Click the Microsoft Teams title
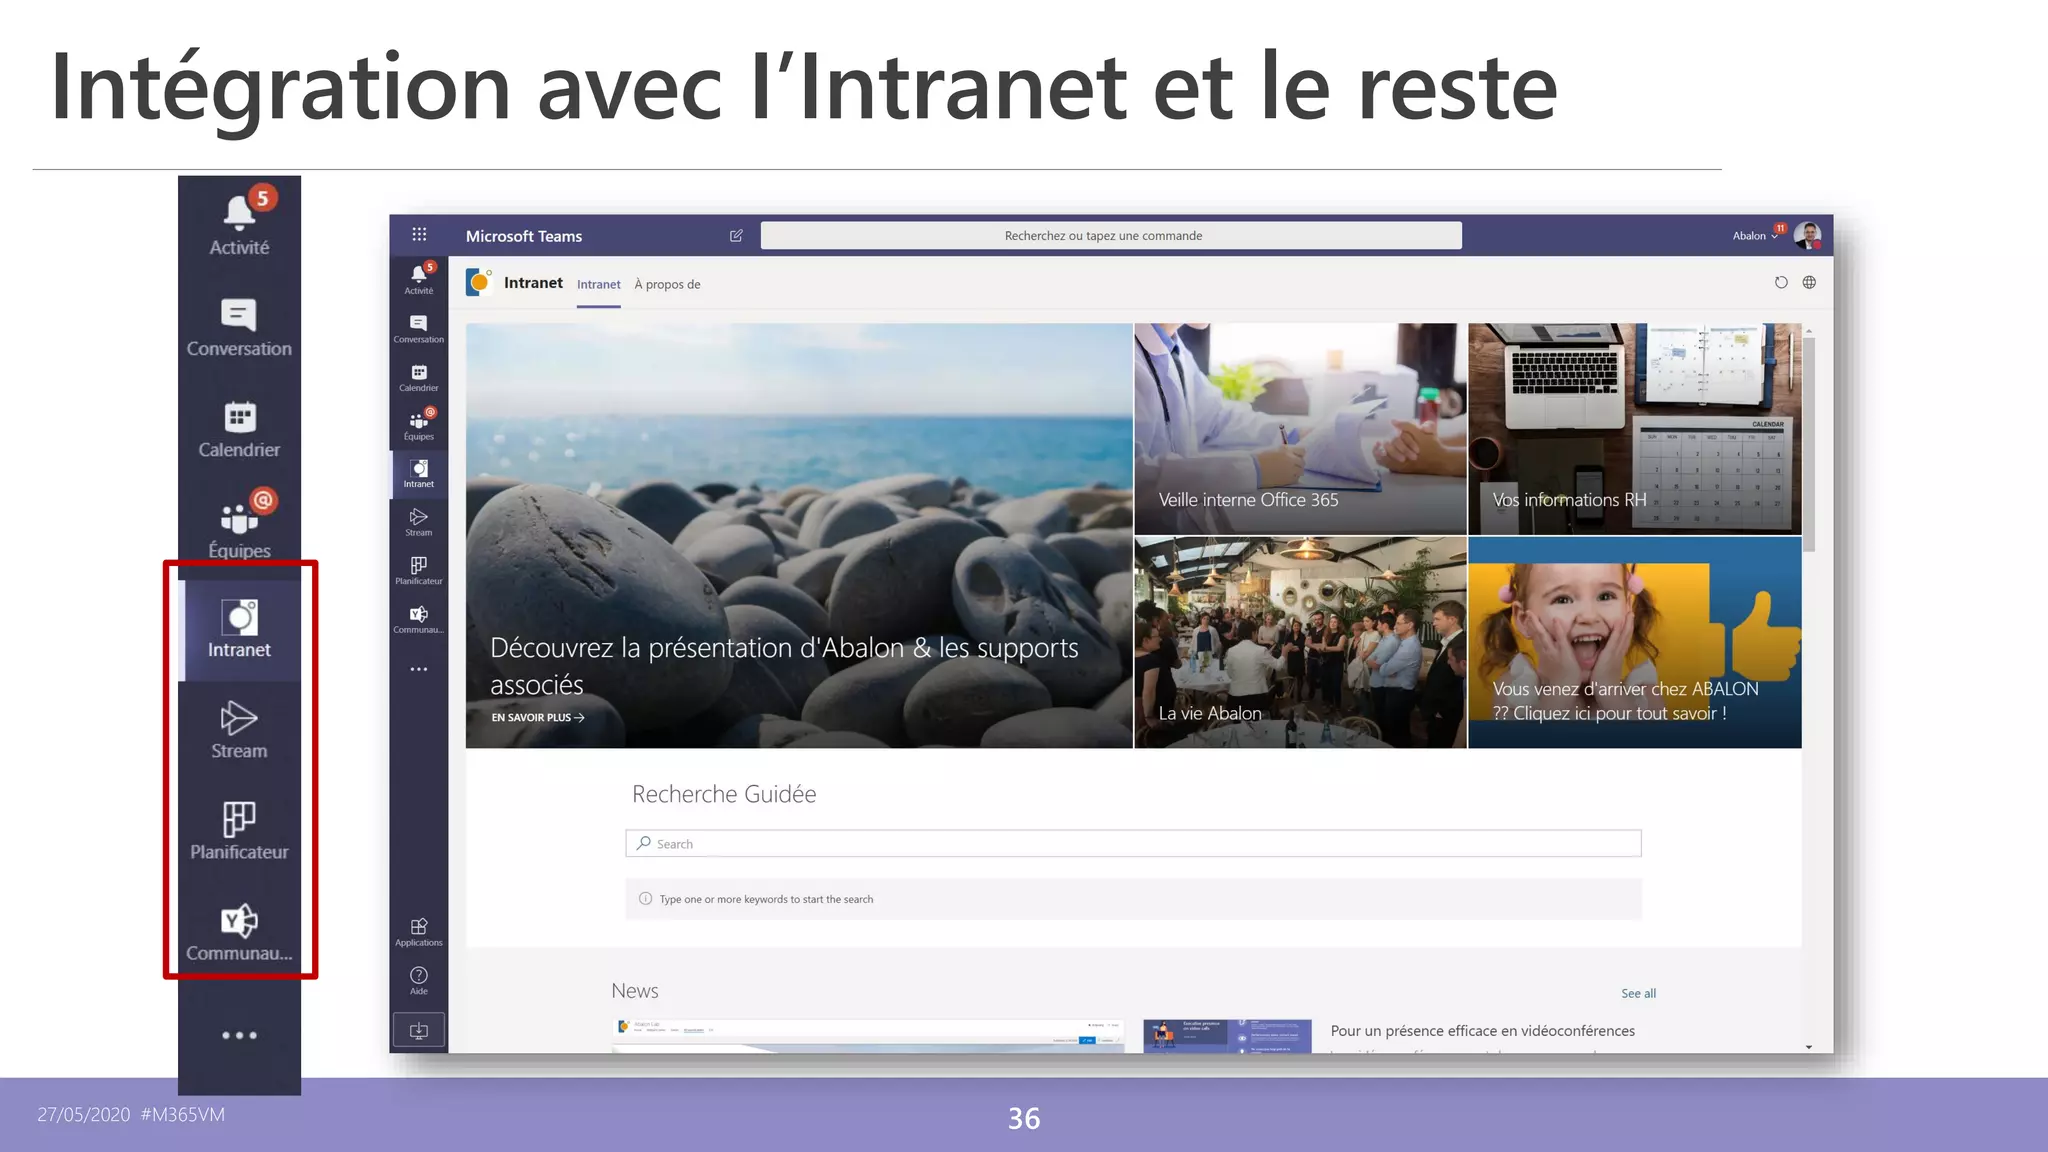 point(523,236)
